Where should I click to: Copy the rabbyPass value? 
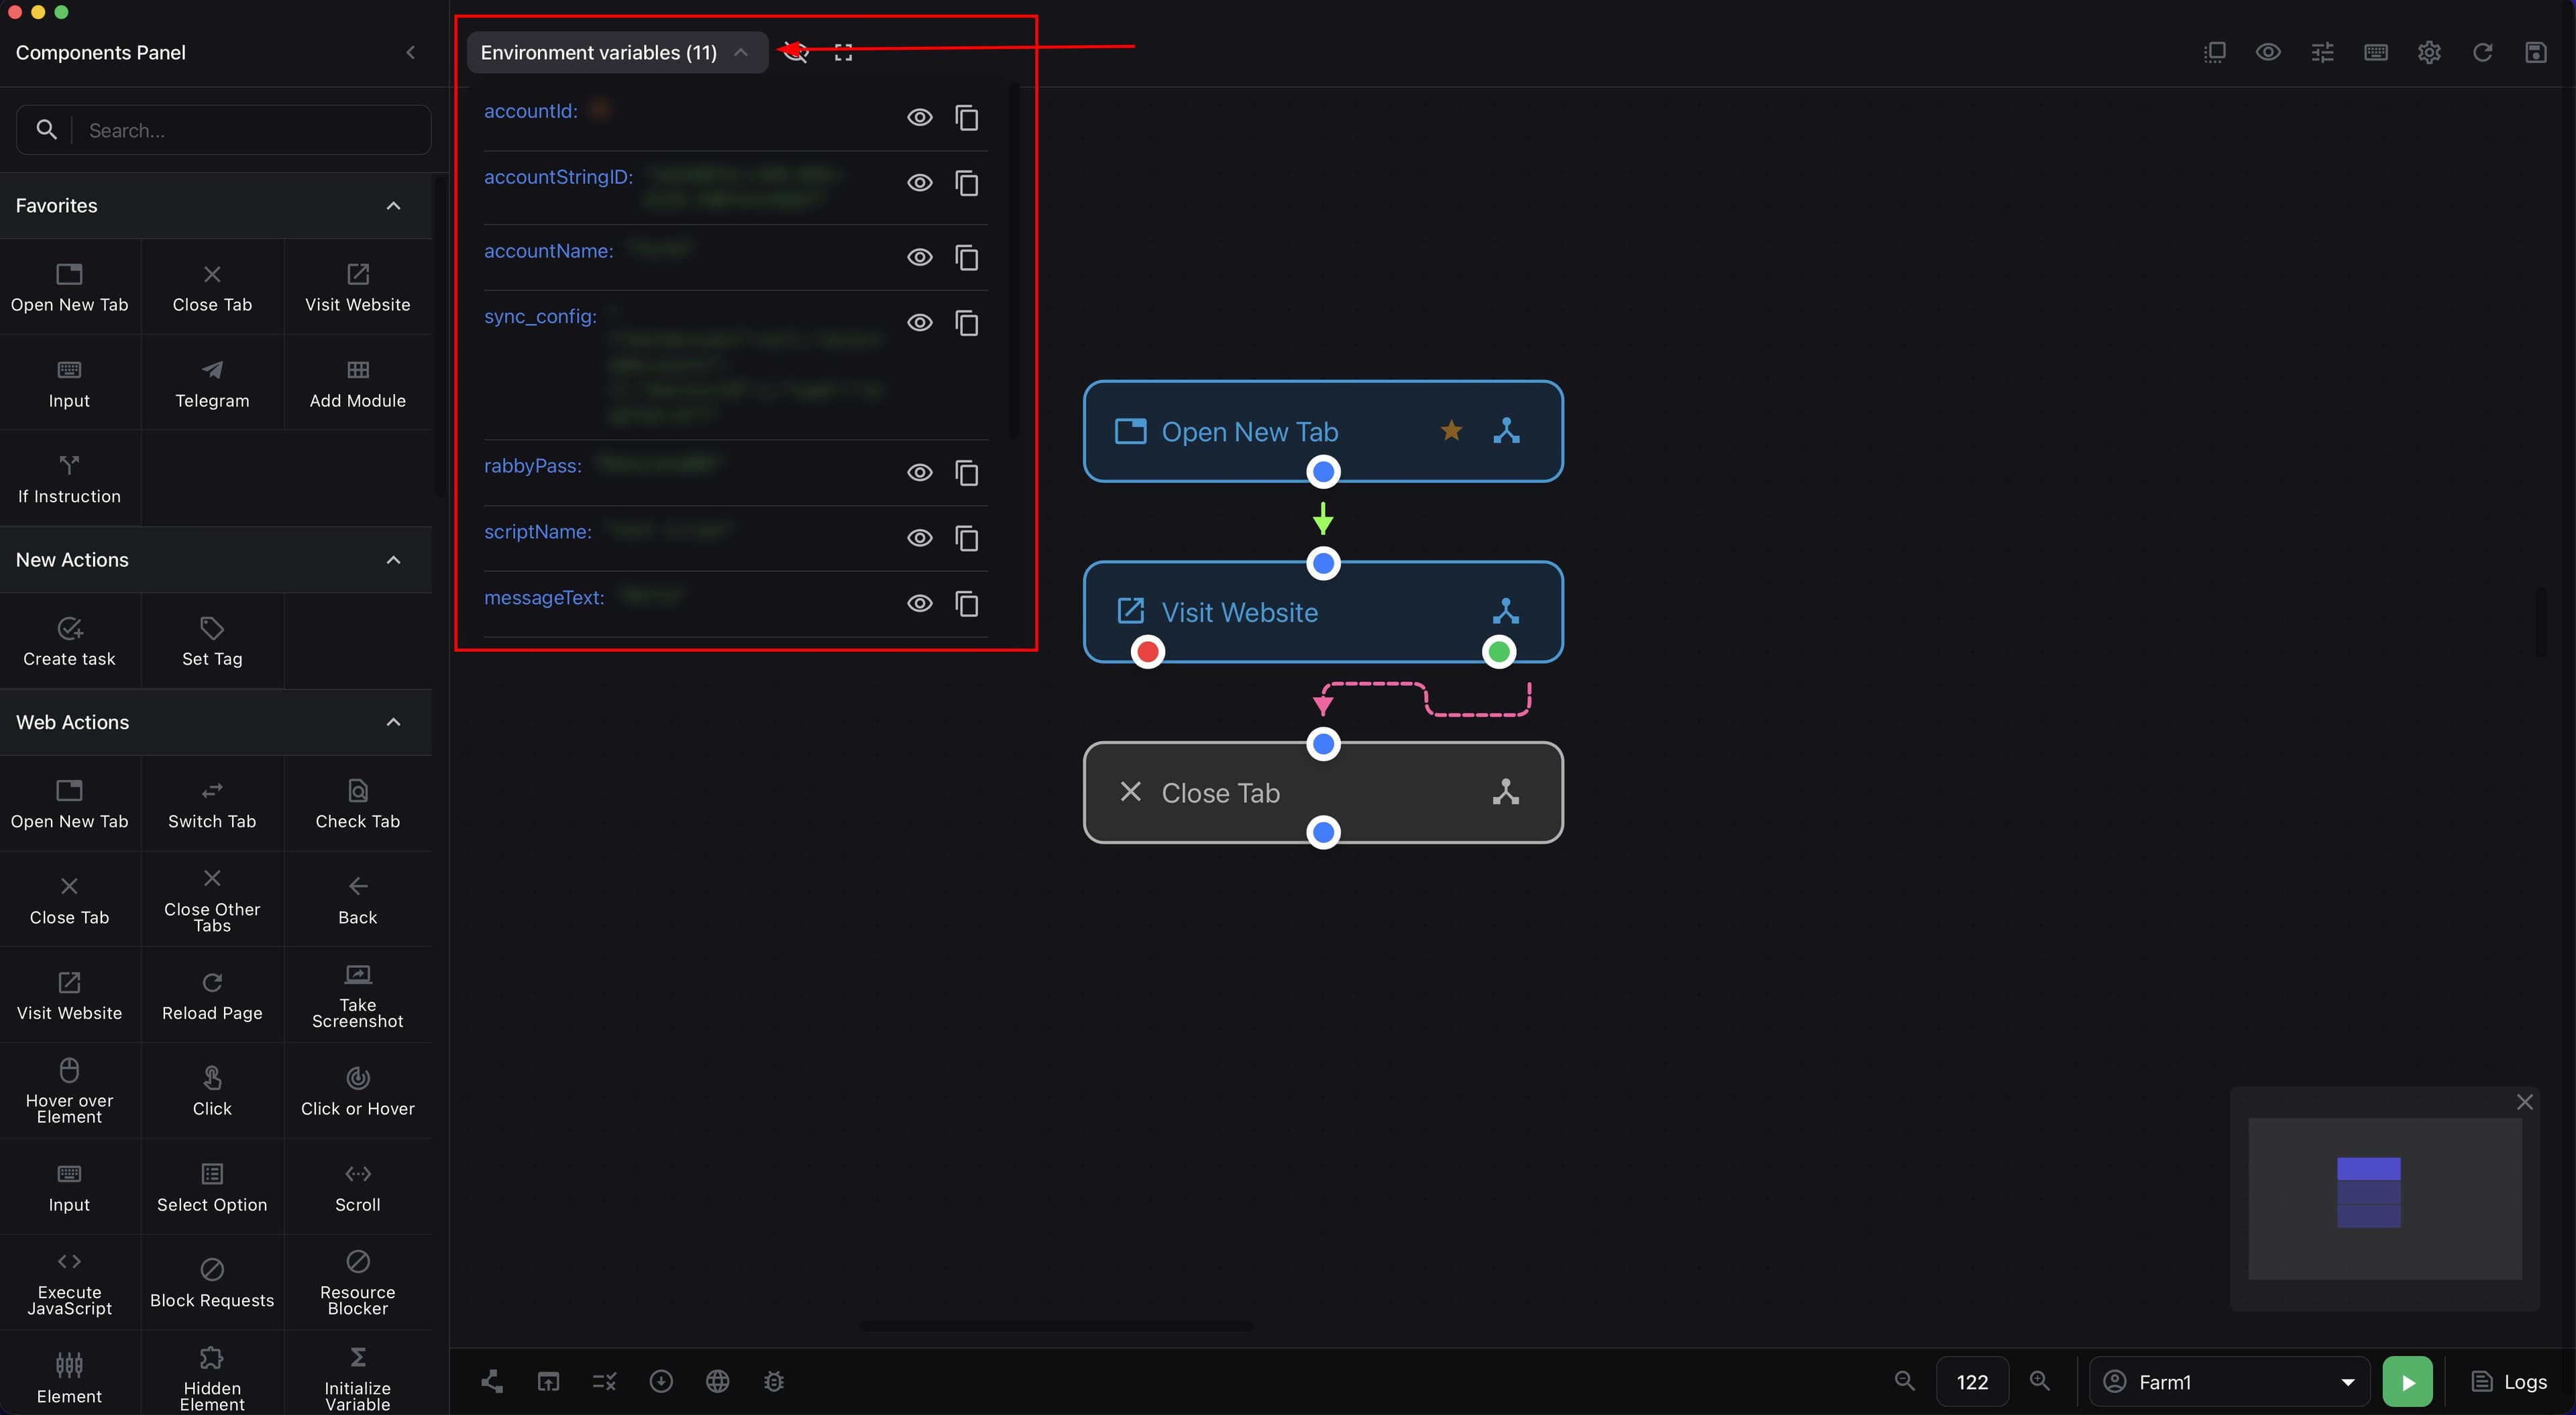966,473
